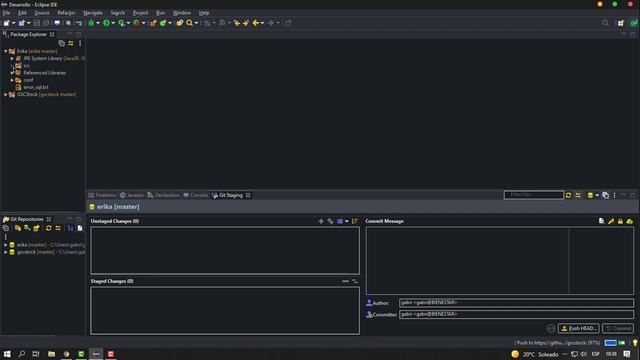
Task: Click the Refresh icon in Git Staging
Action: (x=568, y=196)
